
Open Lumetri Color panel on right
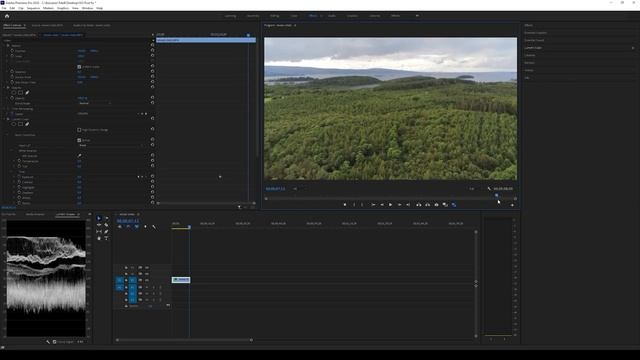[533, 48]
